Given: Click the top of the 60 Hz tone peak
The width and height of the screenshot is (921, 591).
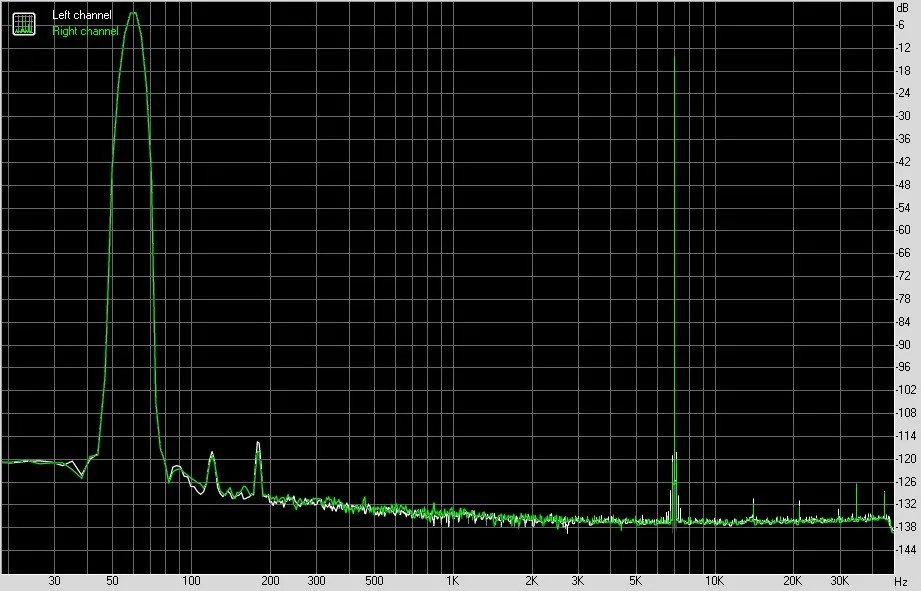Looking at the screenshot, I should click(134, 13).
